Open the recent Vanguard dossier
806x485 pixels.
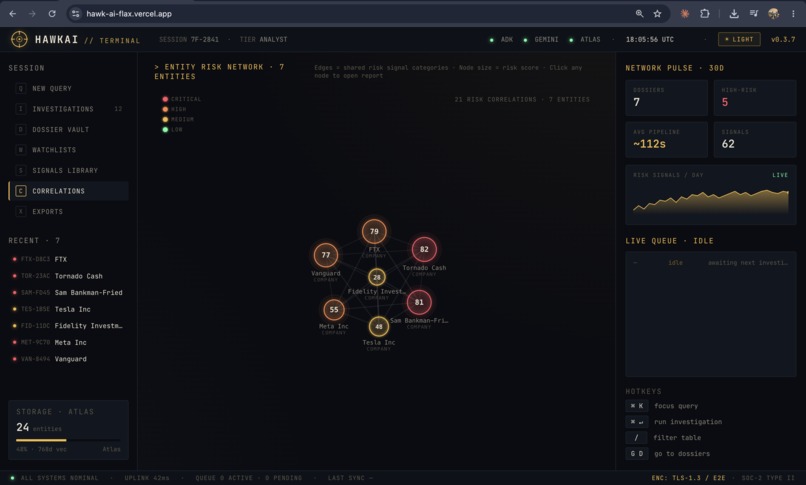(68, 359)
